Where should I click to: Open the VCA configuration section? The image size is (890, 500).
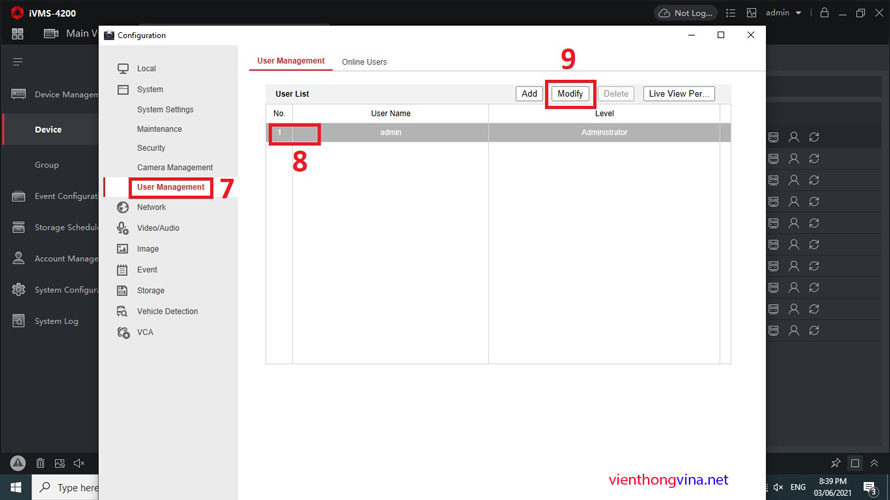[x=145, y=332]
